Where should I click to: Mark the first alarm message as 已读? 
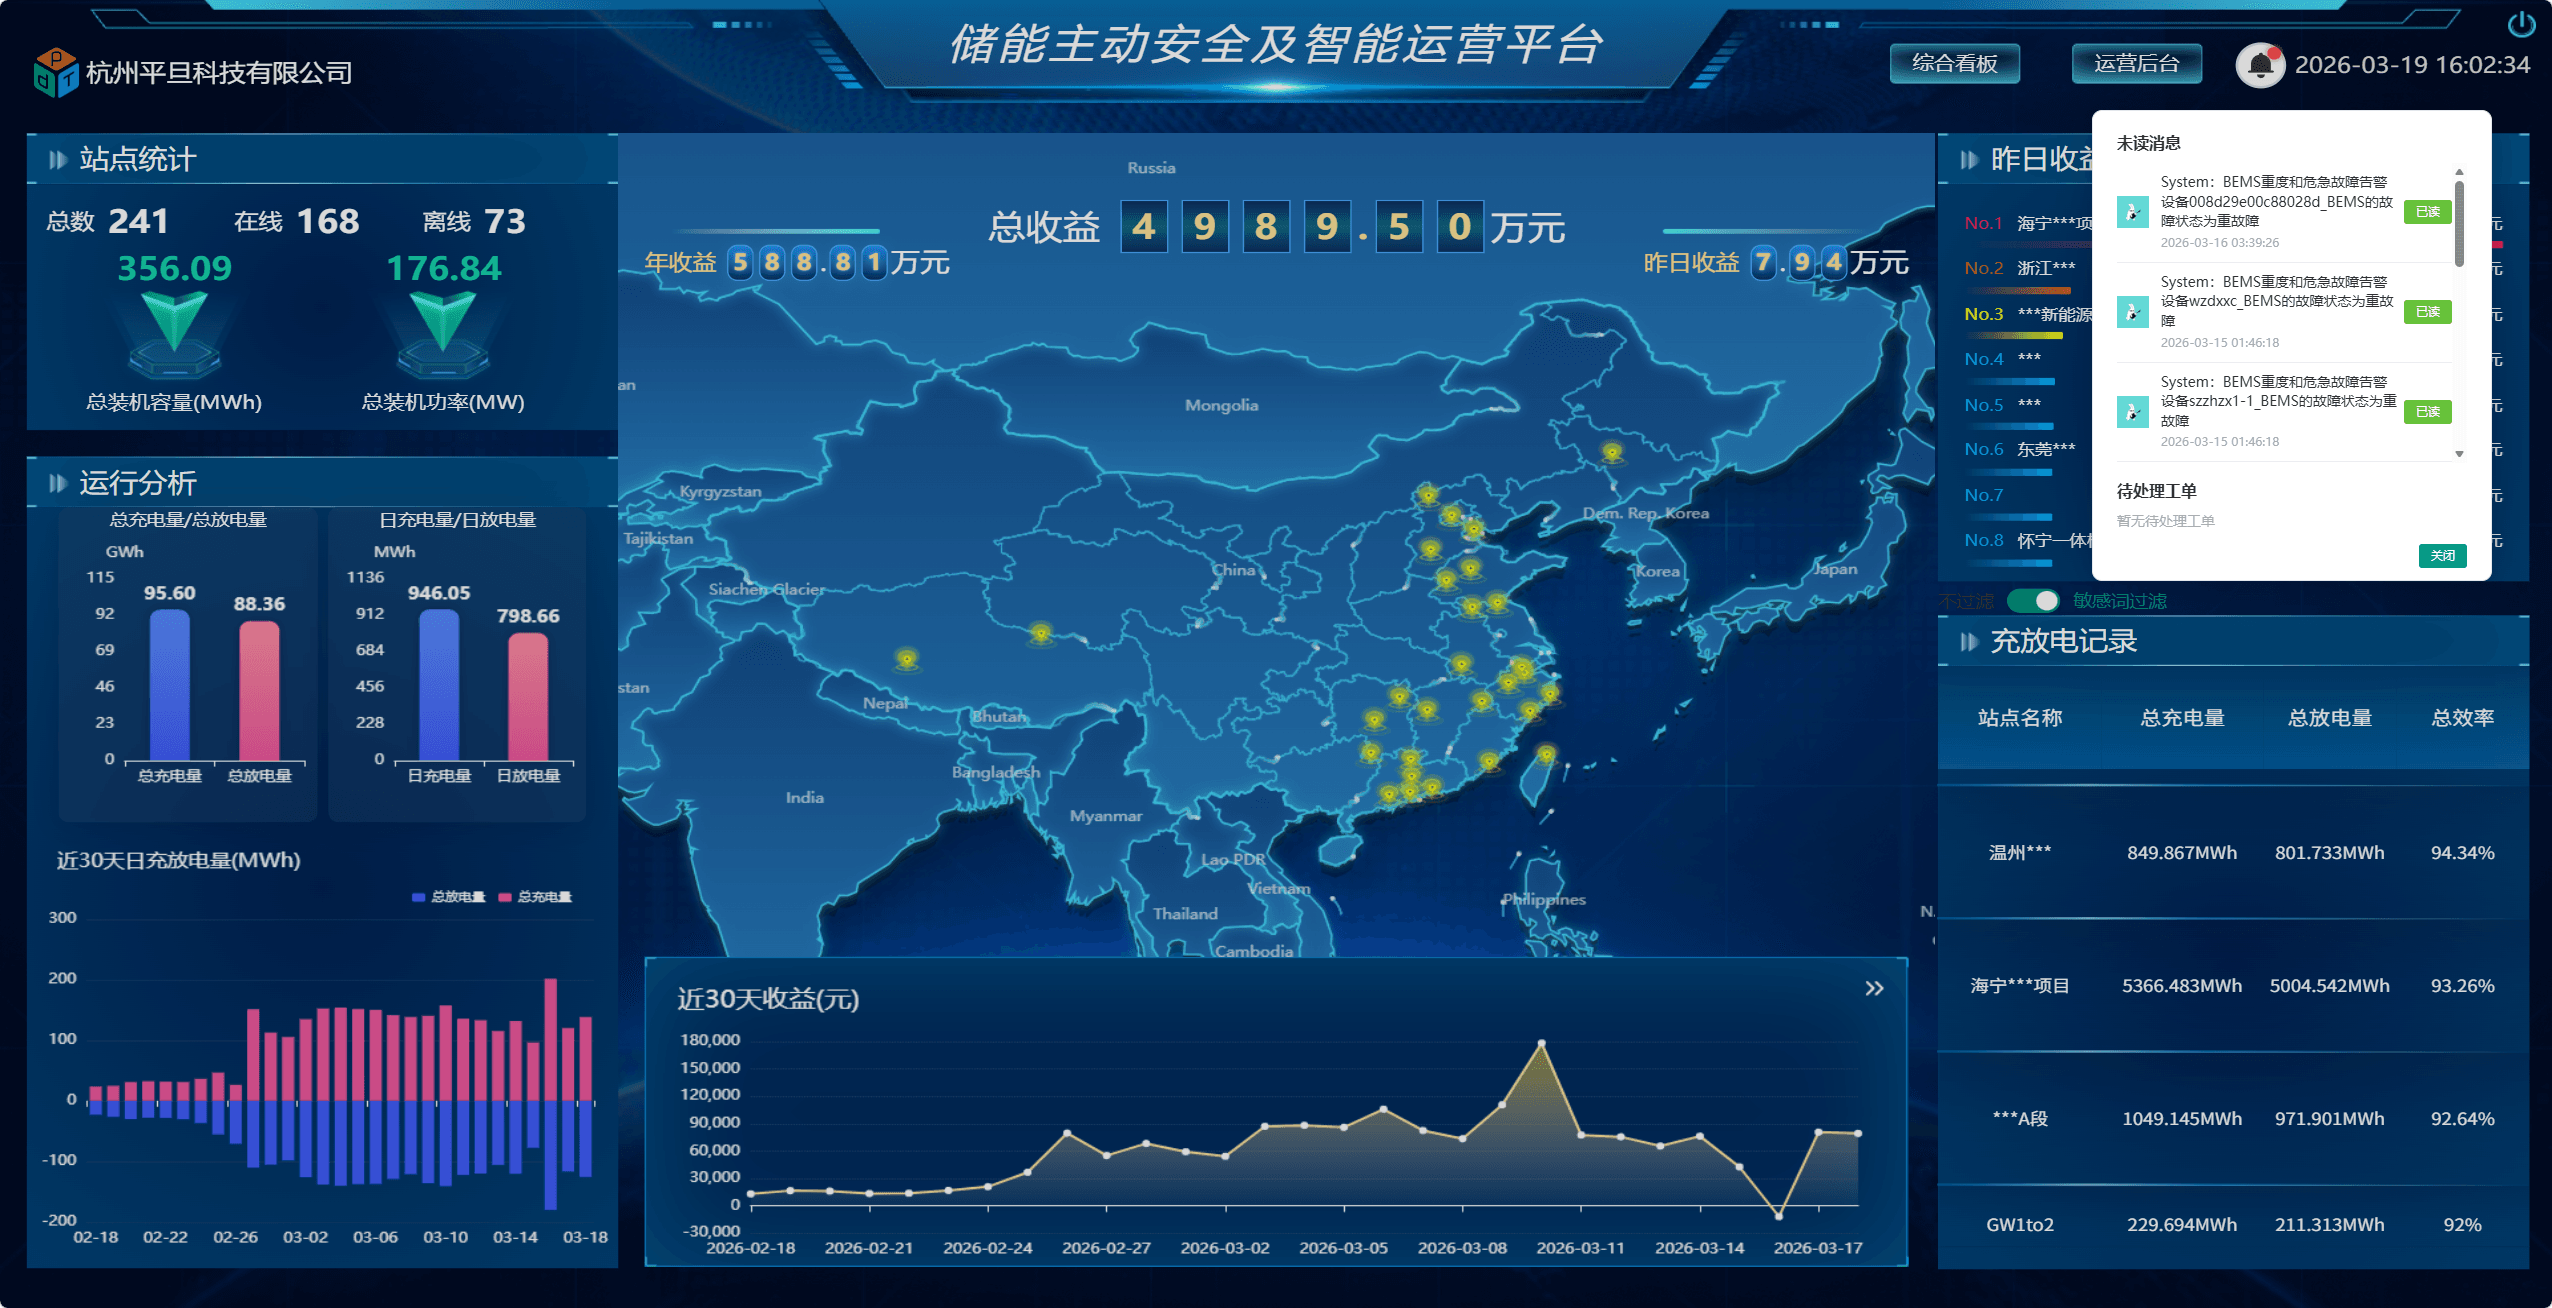pyautogui.click(x=2427, y=212)
